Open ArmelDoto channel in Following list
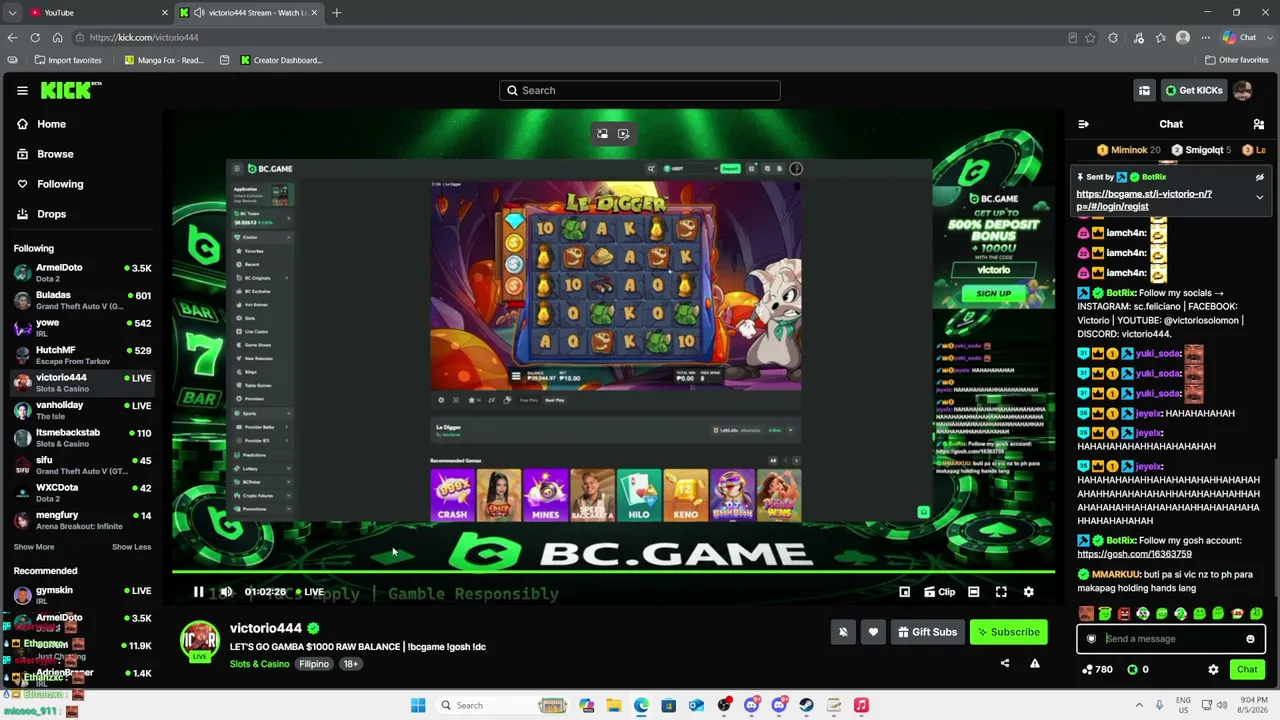Viewport: 1280px width, 720px height. [x=82, y=273]
